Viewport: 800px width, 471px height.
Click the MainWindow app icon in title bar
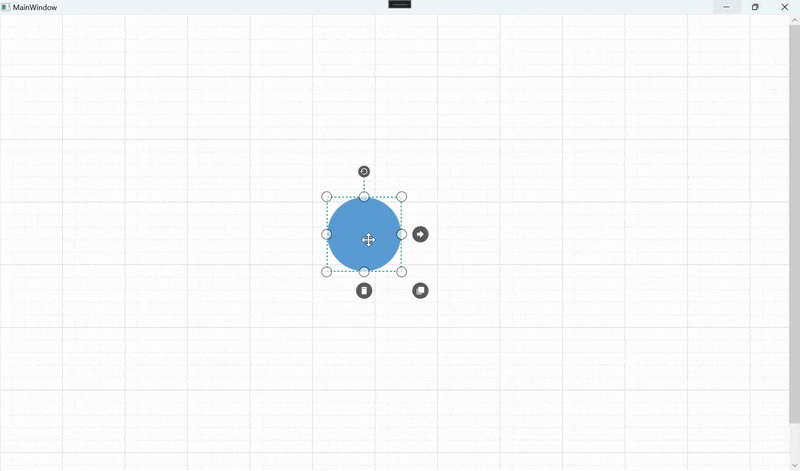pos(6,7)
